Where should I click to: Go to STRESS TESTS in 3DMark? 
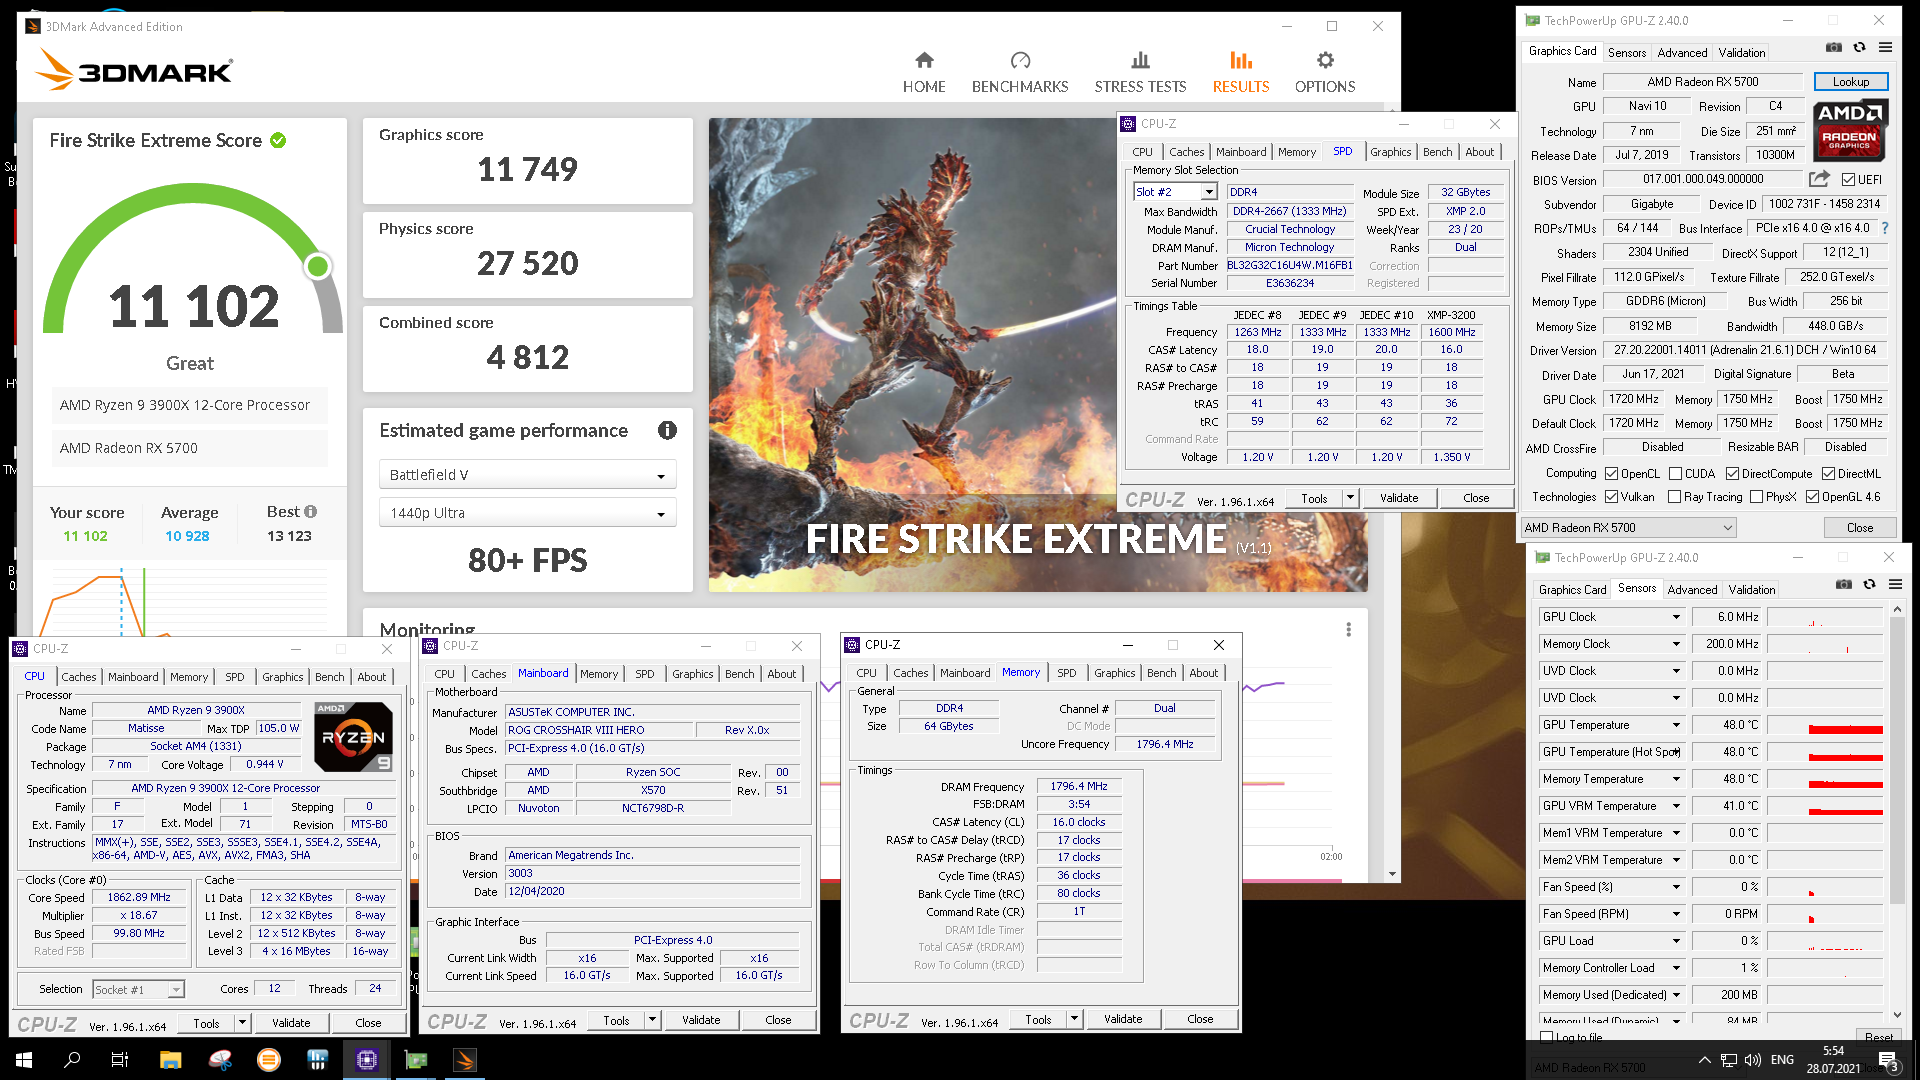[1140, 73]
